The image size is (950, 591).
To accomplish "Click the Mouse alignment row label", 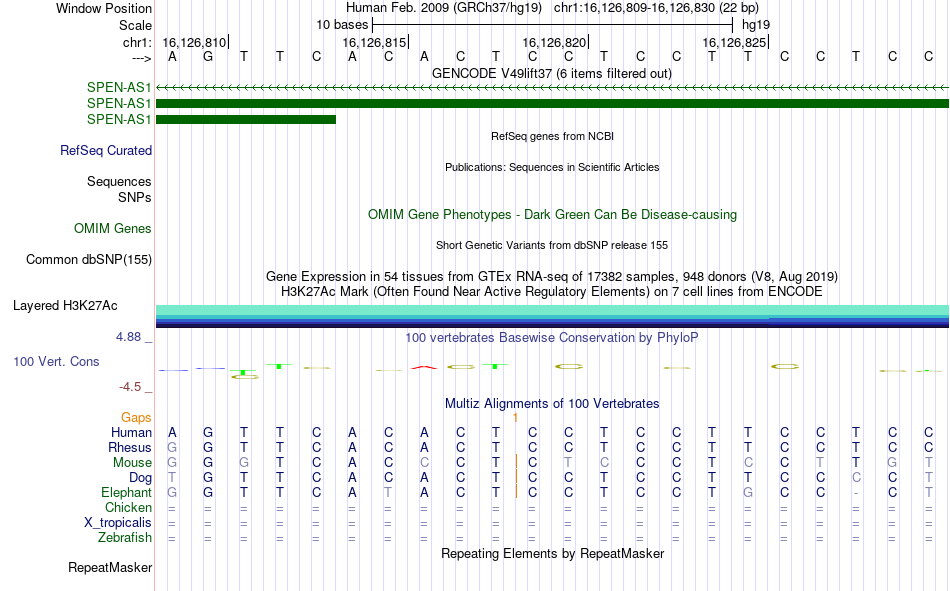I will tap(132, 463).
